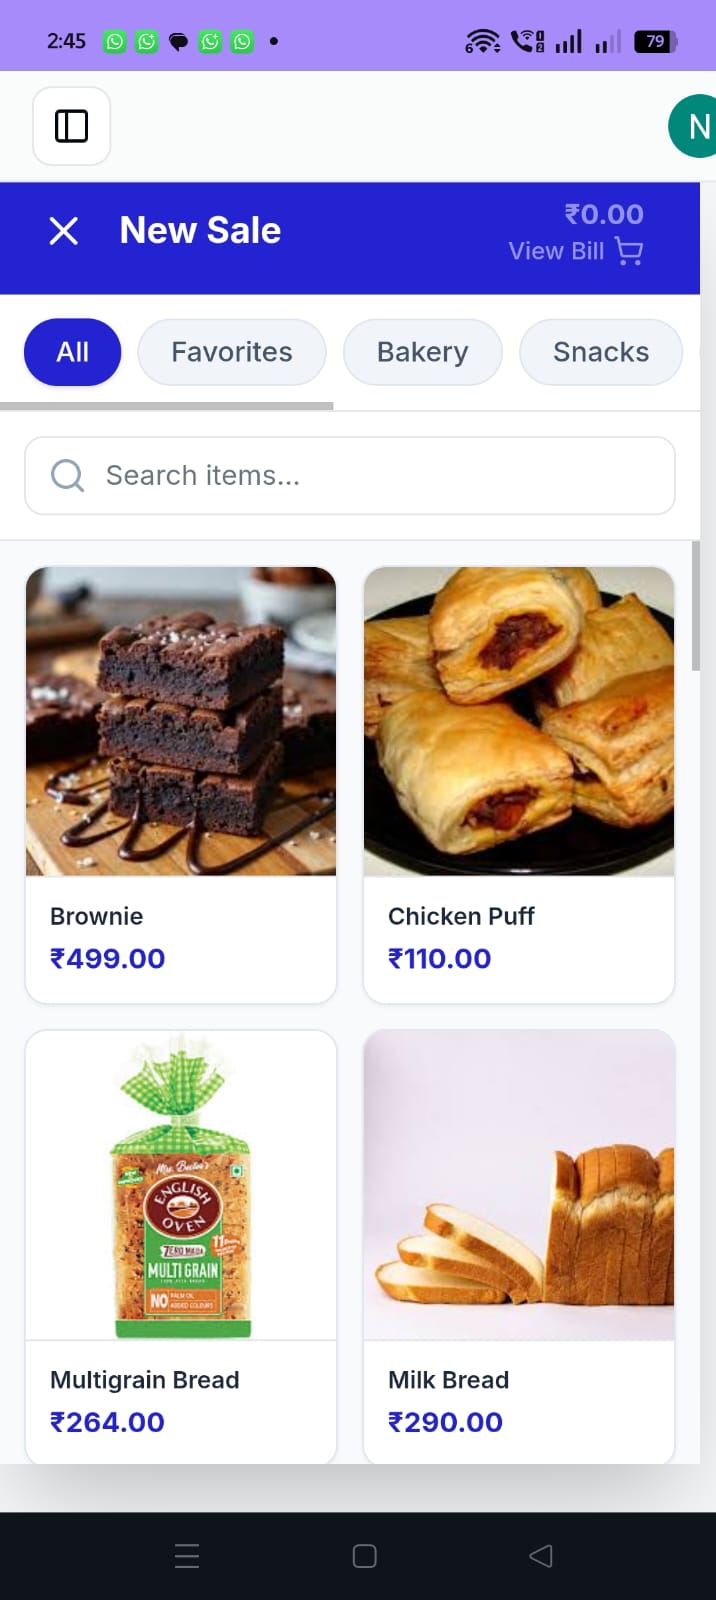The image size is (716, 1600).
Task: Open the cart icon next to View Bill
Action: (628, 251)
